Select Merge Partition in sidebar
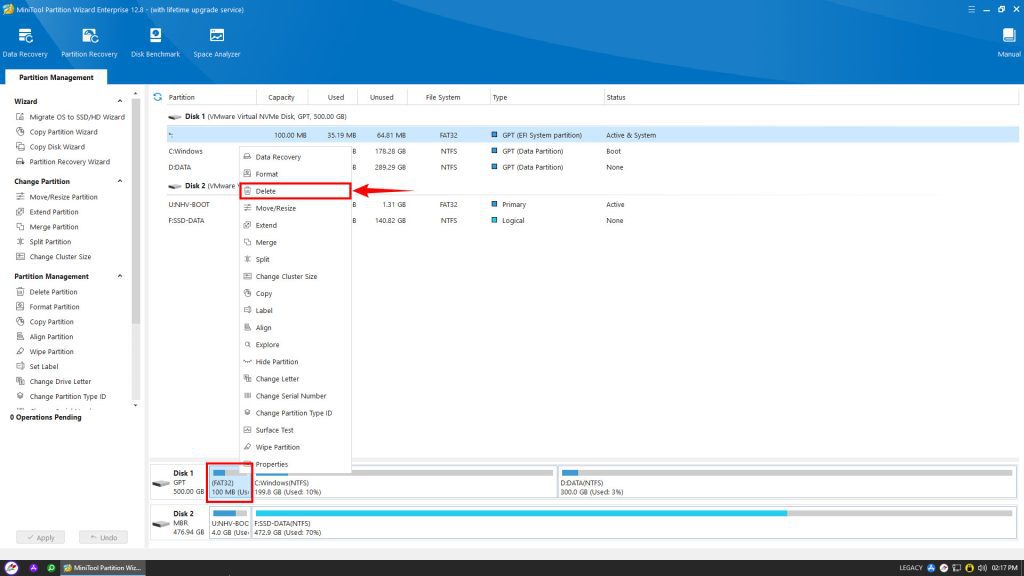This screenshot has height=576, width=1024. point(47,227)
